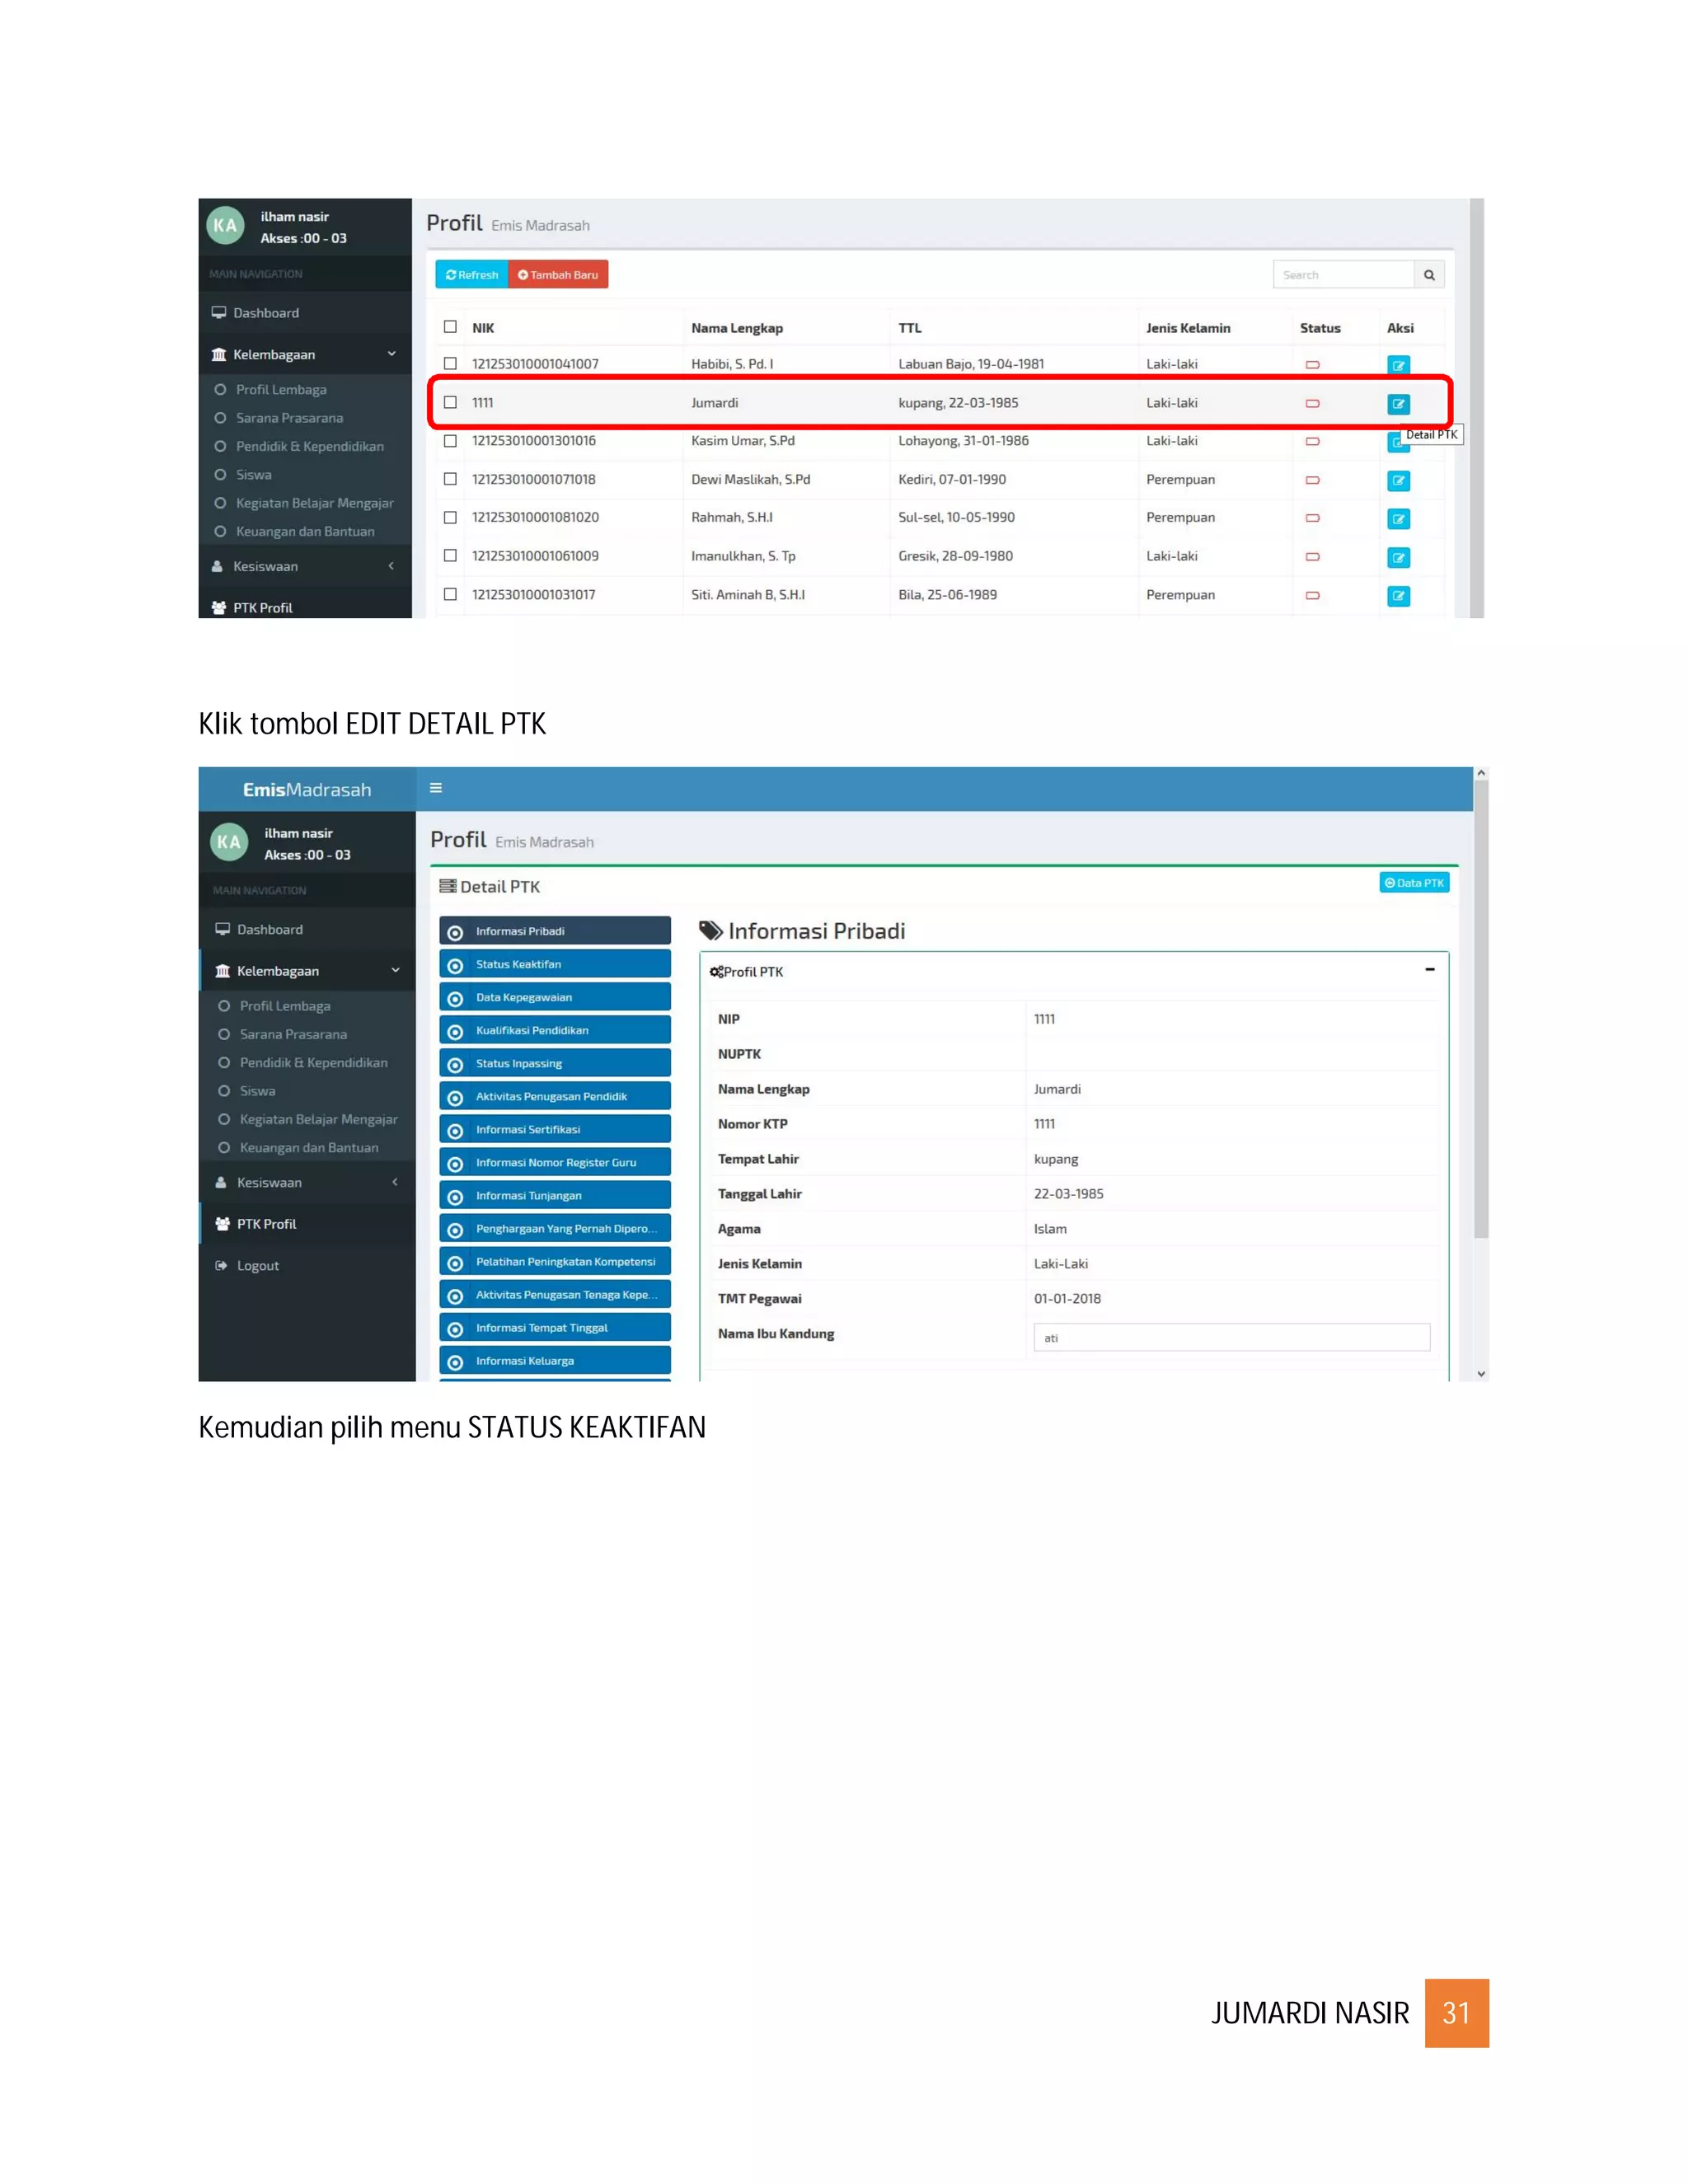Click the blue Refresh button
The height and width of the screenshot is (2184, 1688).
(x=472, y=275)
